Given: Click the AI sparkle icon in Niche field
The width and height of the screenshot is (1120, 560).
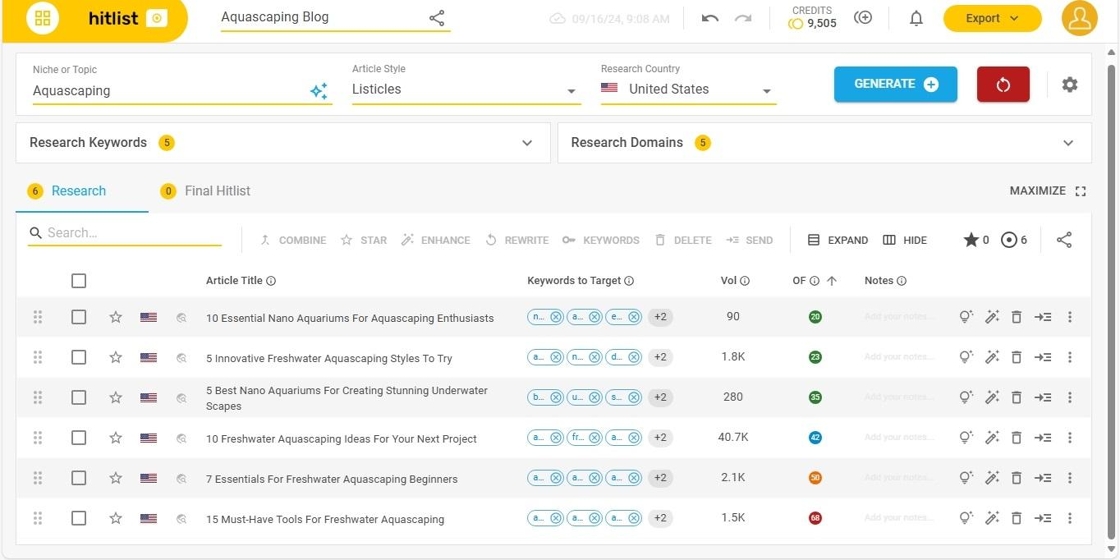Looking at the screenshot, I should coord(318,91).
